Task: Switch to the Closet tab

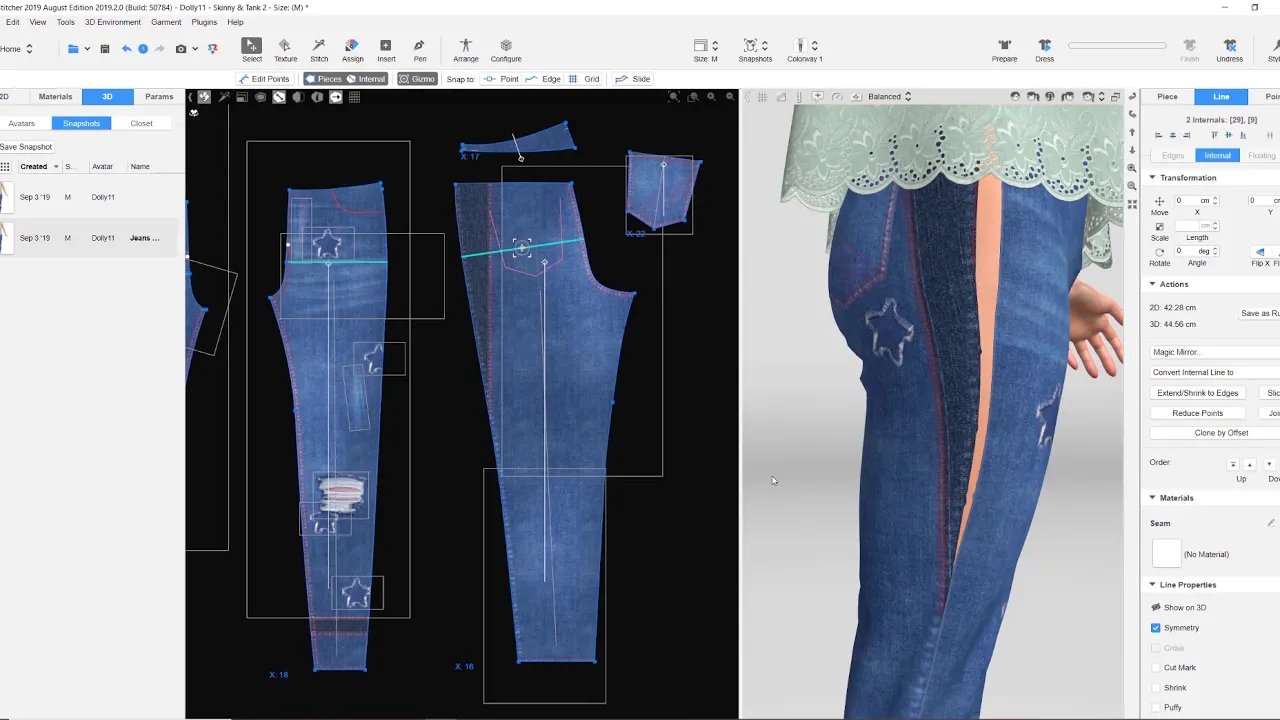Action: 141,123
